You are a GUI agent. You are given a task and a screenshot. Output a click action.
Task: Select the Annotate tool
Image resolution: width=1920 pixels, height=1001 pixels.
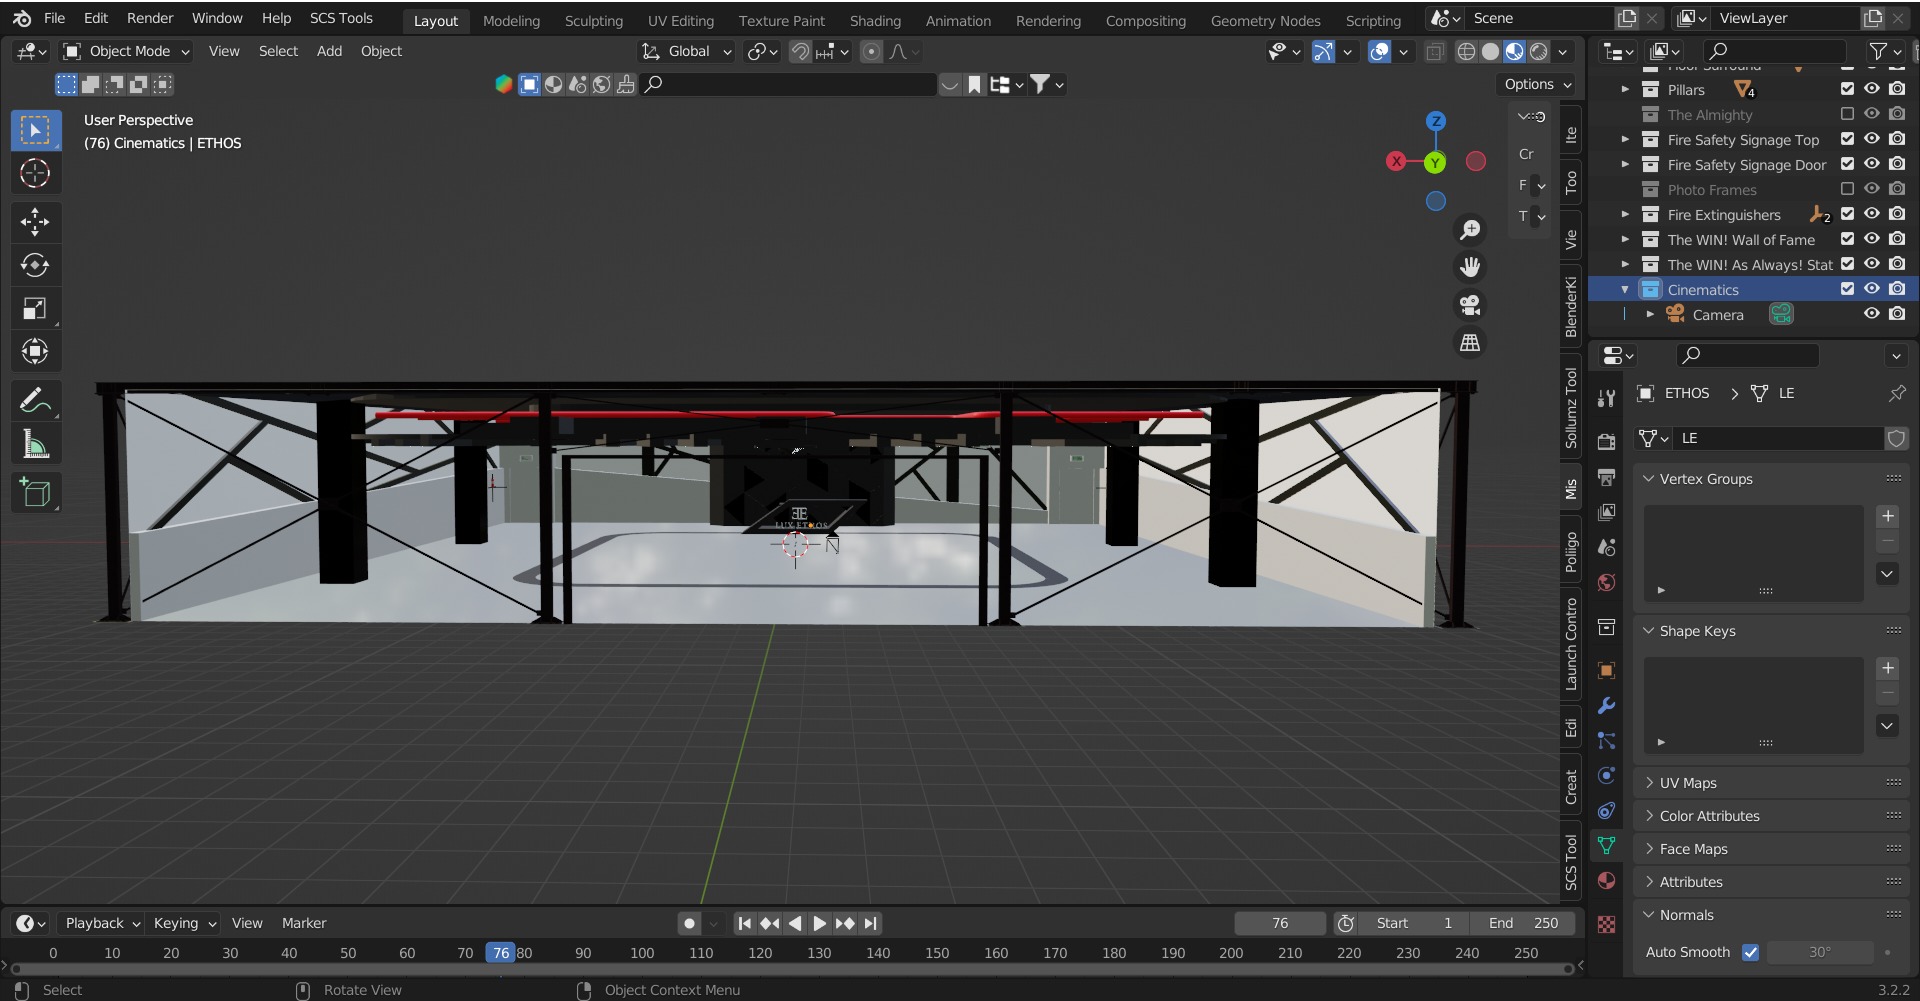[35, 401]
